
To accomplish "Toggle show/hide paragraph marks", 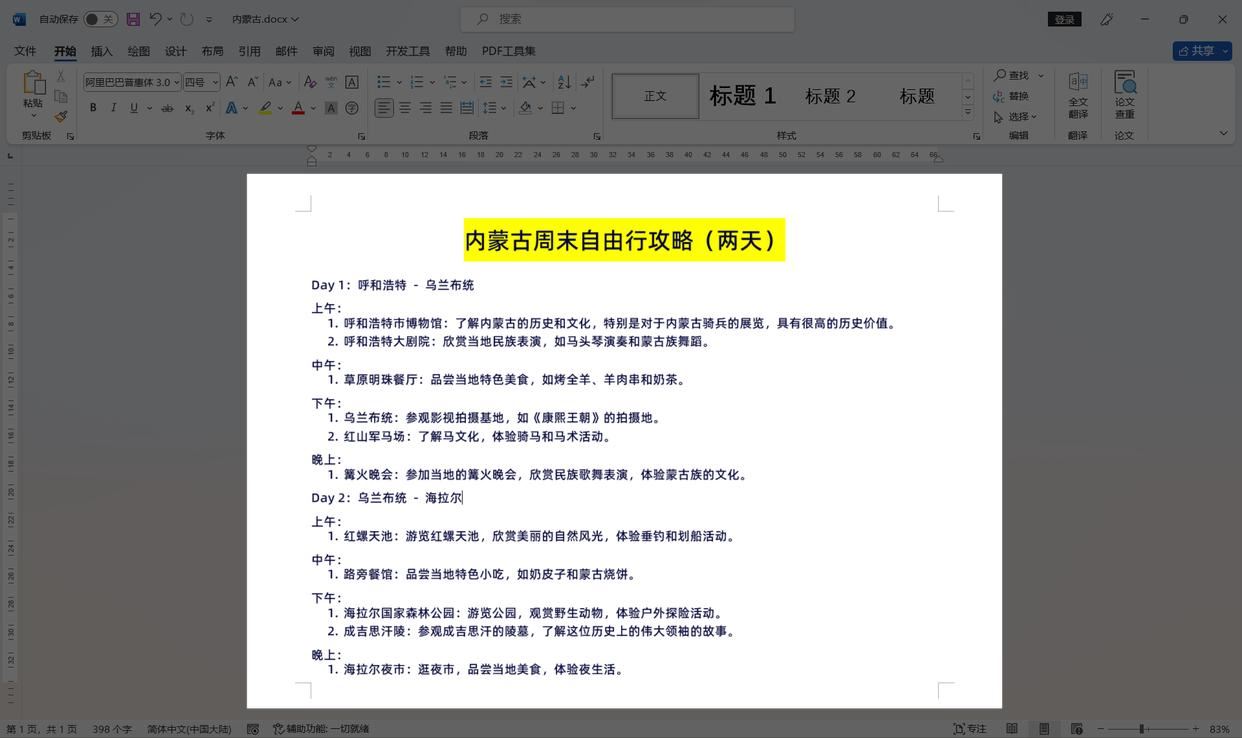I will tap(588, 82).
